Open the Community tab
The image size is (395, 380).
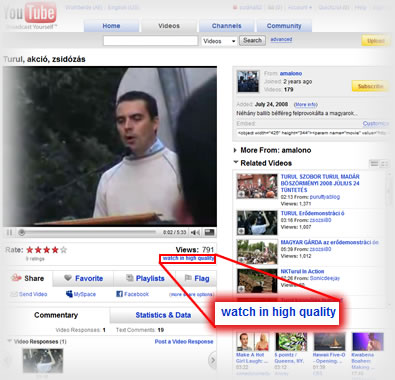284,26
